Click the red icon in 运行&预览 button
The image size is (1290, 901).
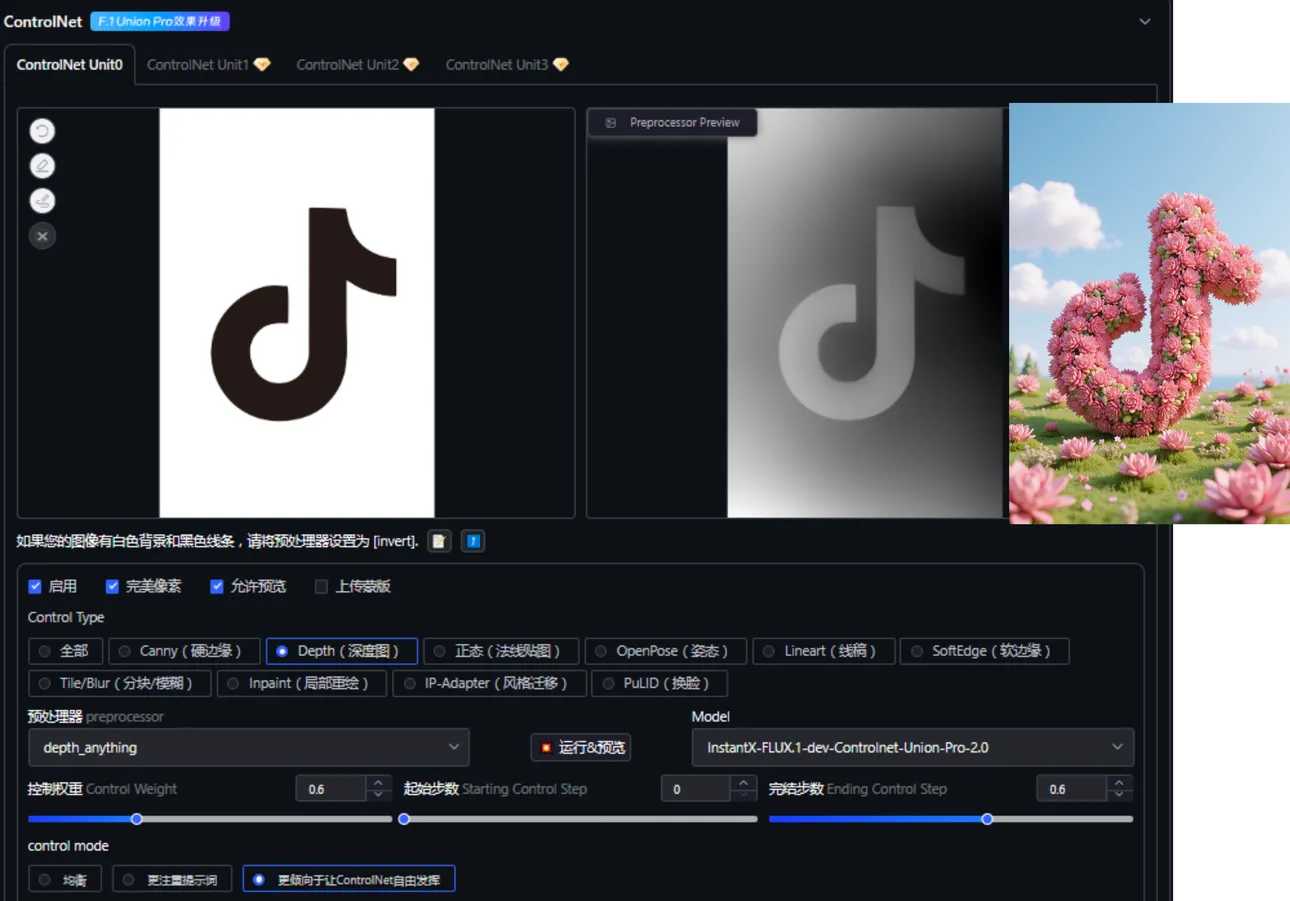click(x=546, y=747)
